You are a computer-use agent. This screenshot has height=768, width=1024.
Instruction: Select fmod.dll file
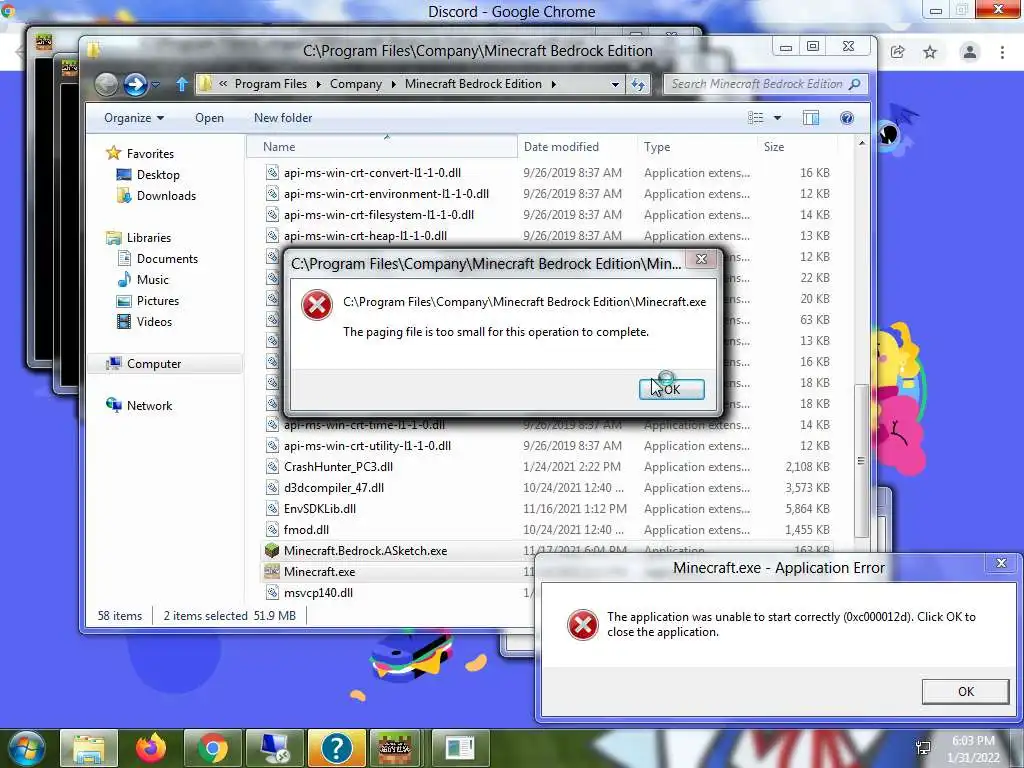(x=306, y=529)
